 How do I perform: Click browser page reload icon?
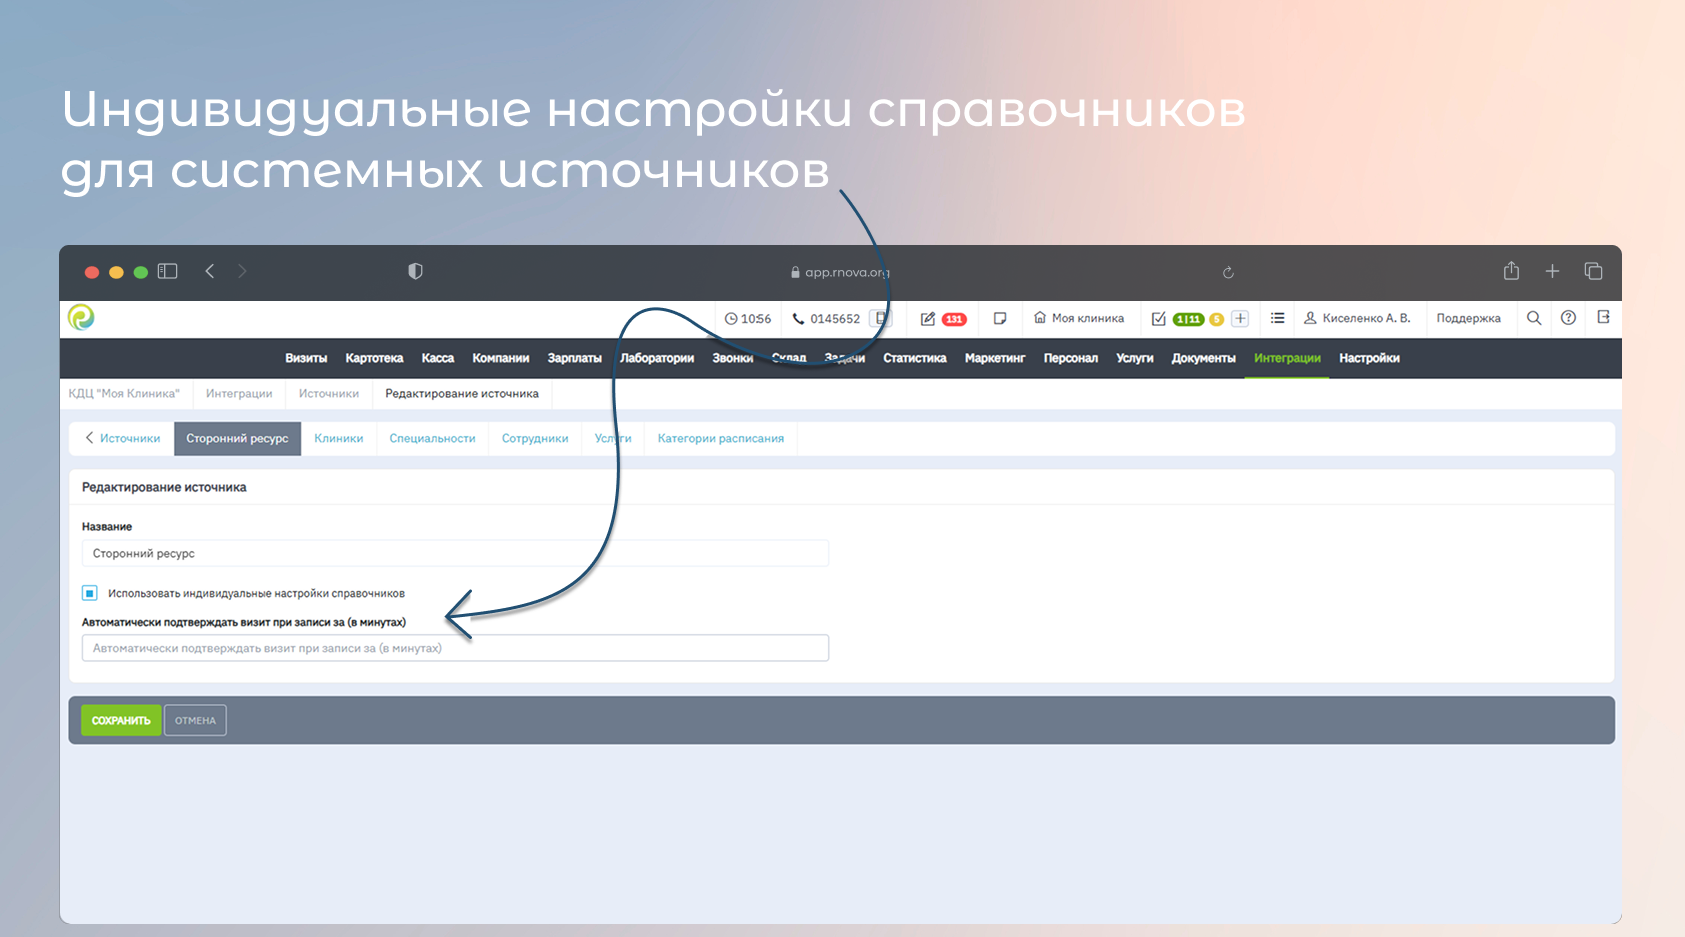1228,272
